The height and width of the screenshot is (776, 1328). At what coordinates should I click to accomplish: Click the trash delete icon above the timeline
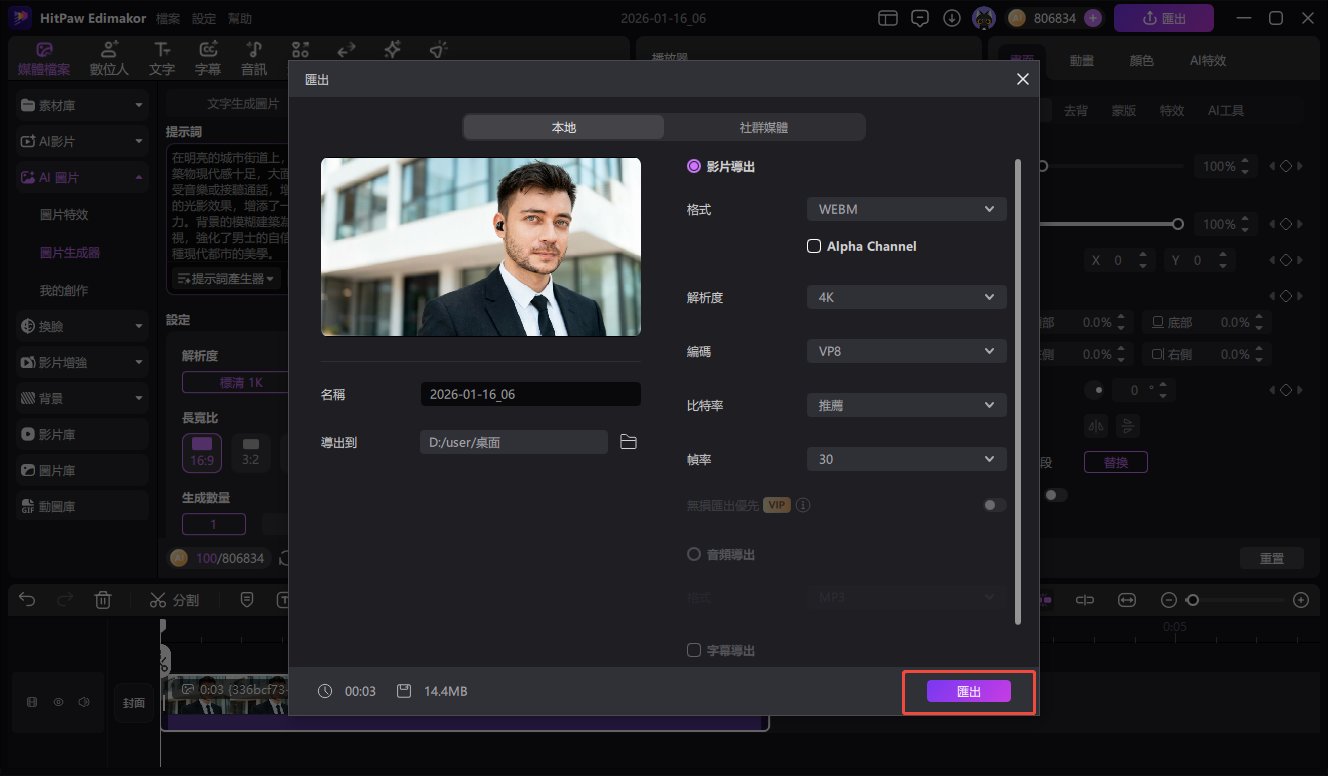coord(103,599)
